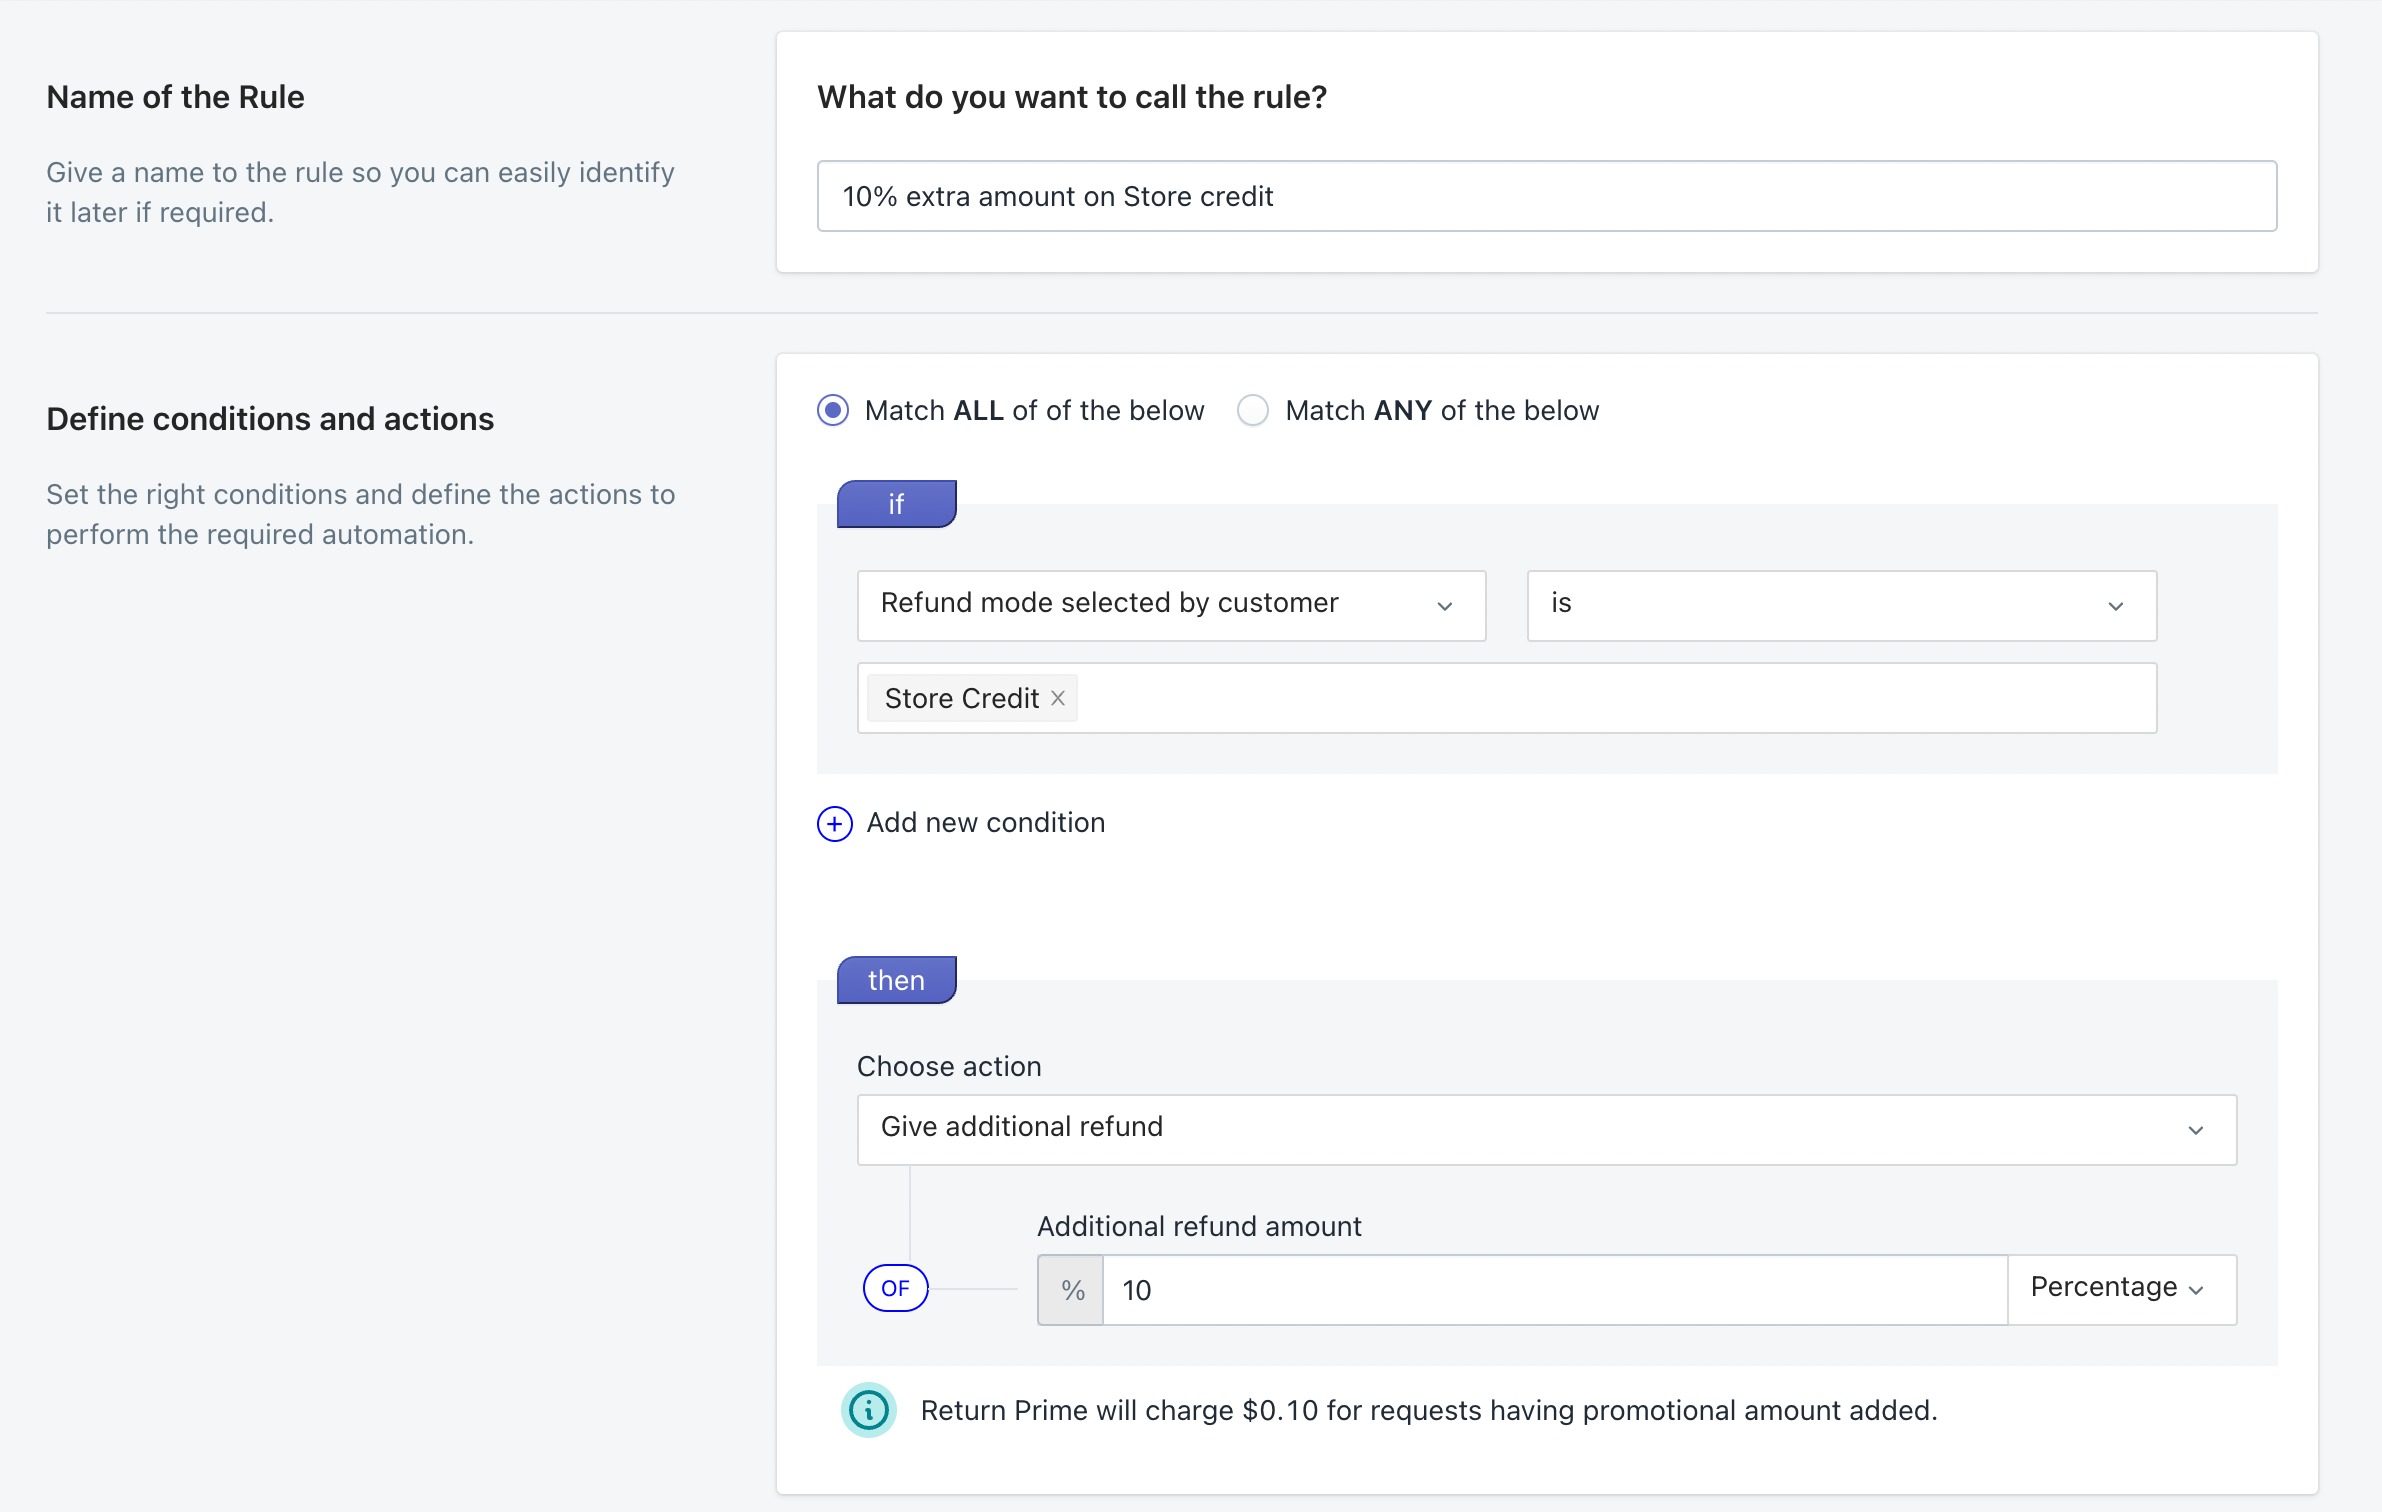Click the percent symbol prefix box
The width and height of the screenshot is (2382, 1512).
click(x=1071, y=1290)
